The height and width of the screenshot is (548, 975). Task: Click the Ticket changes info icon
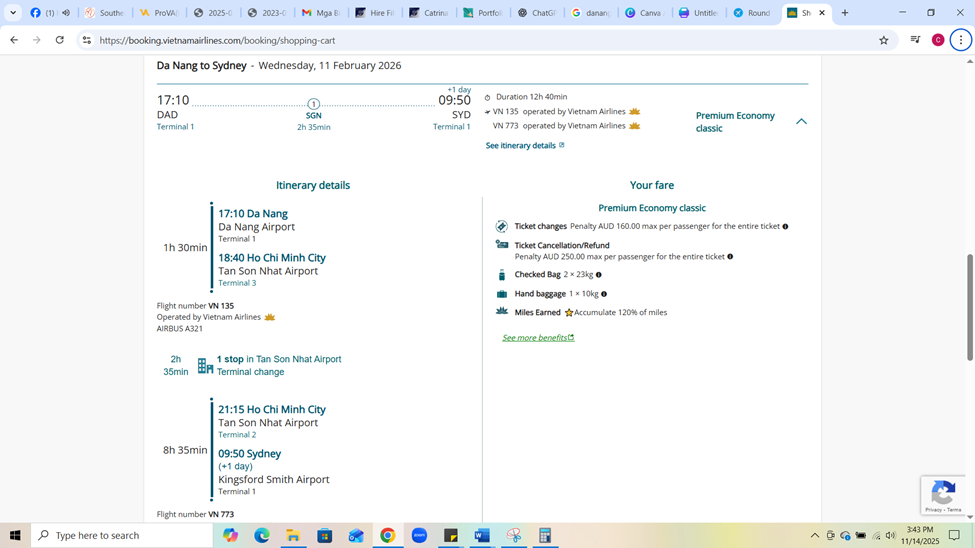pyautogui.click(x=785, y=226)
